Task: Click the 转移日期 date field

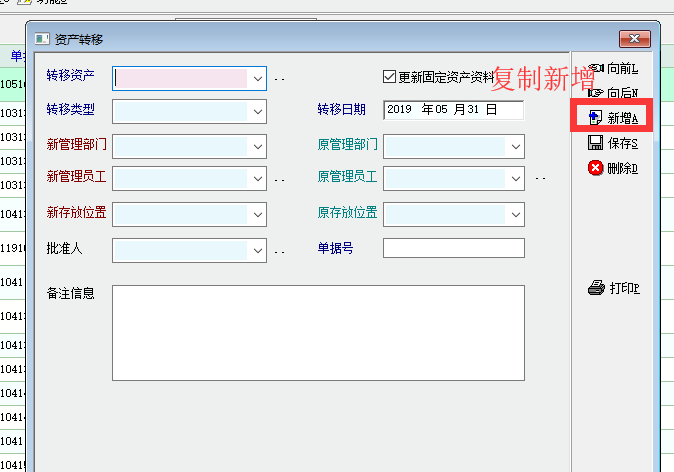Action: point(453,110)
